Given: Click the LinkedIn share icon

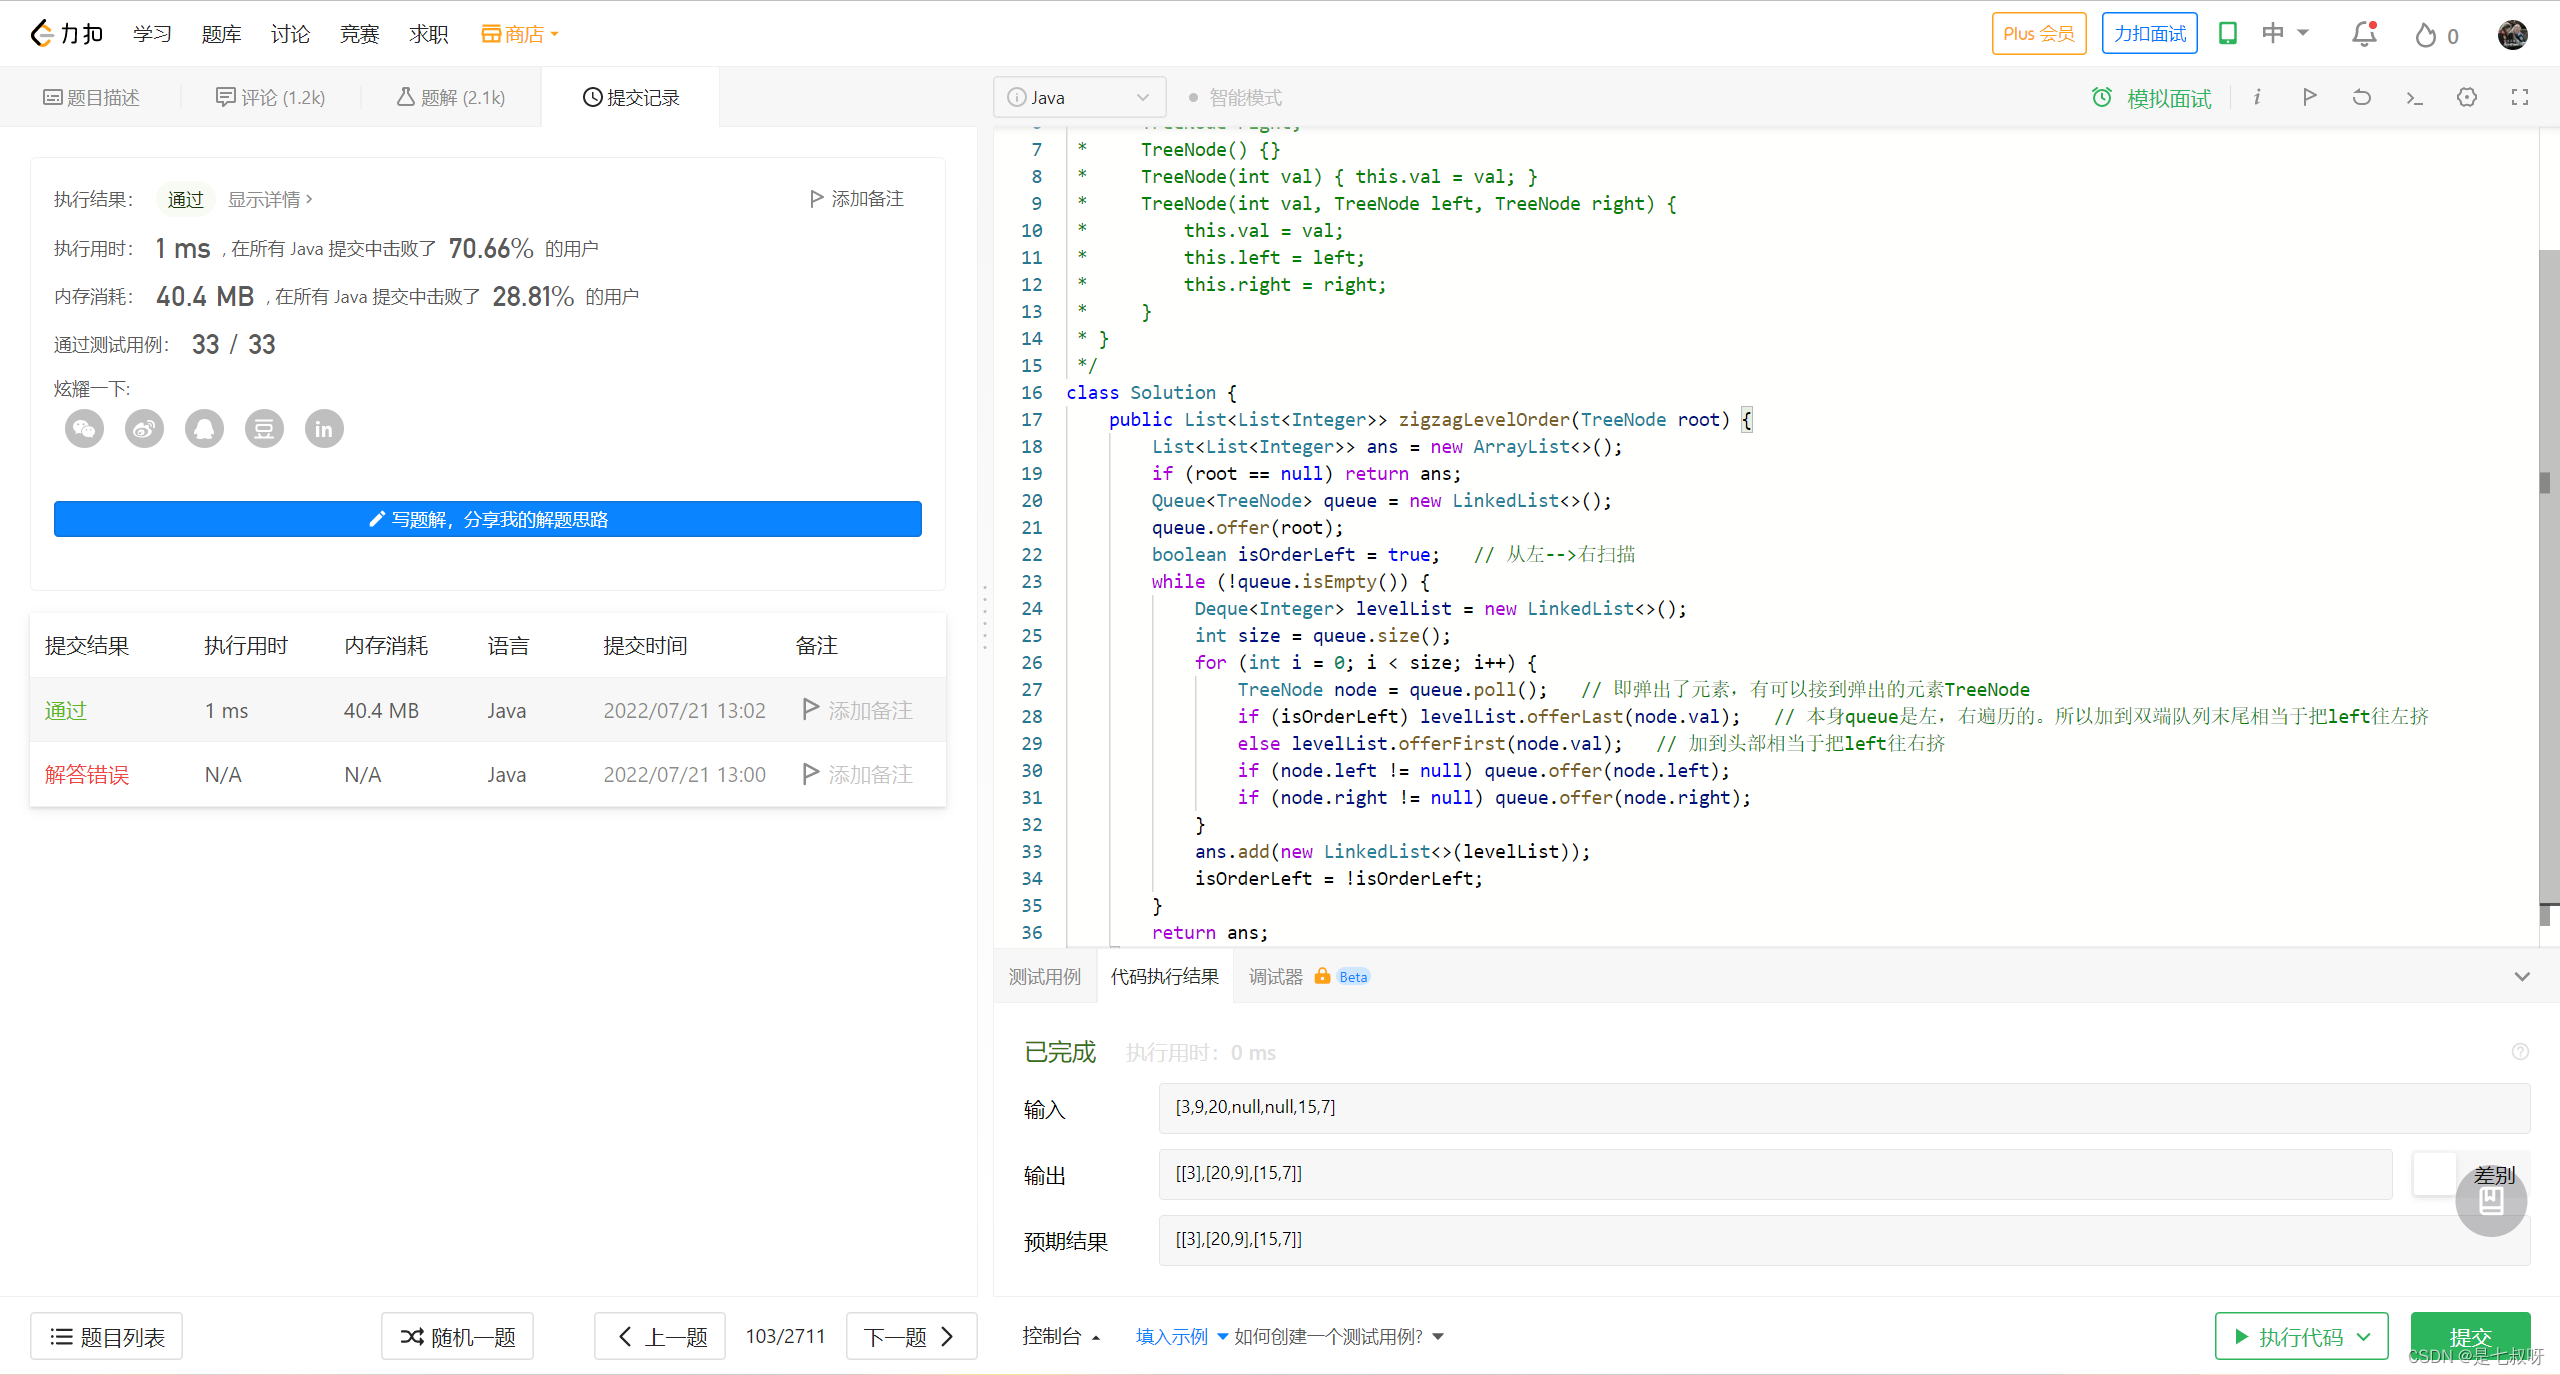Looking at the screenshot, I should 324,429.
